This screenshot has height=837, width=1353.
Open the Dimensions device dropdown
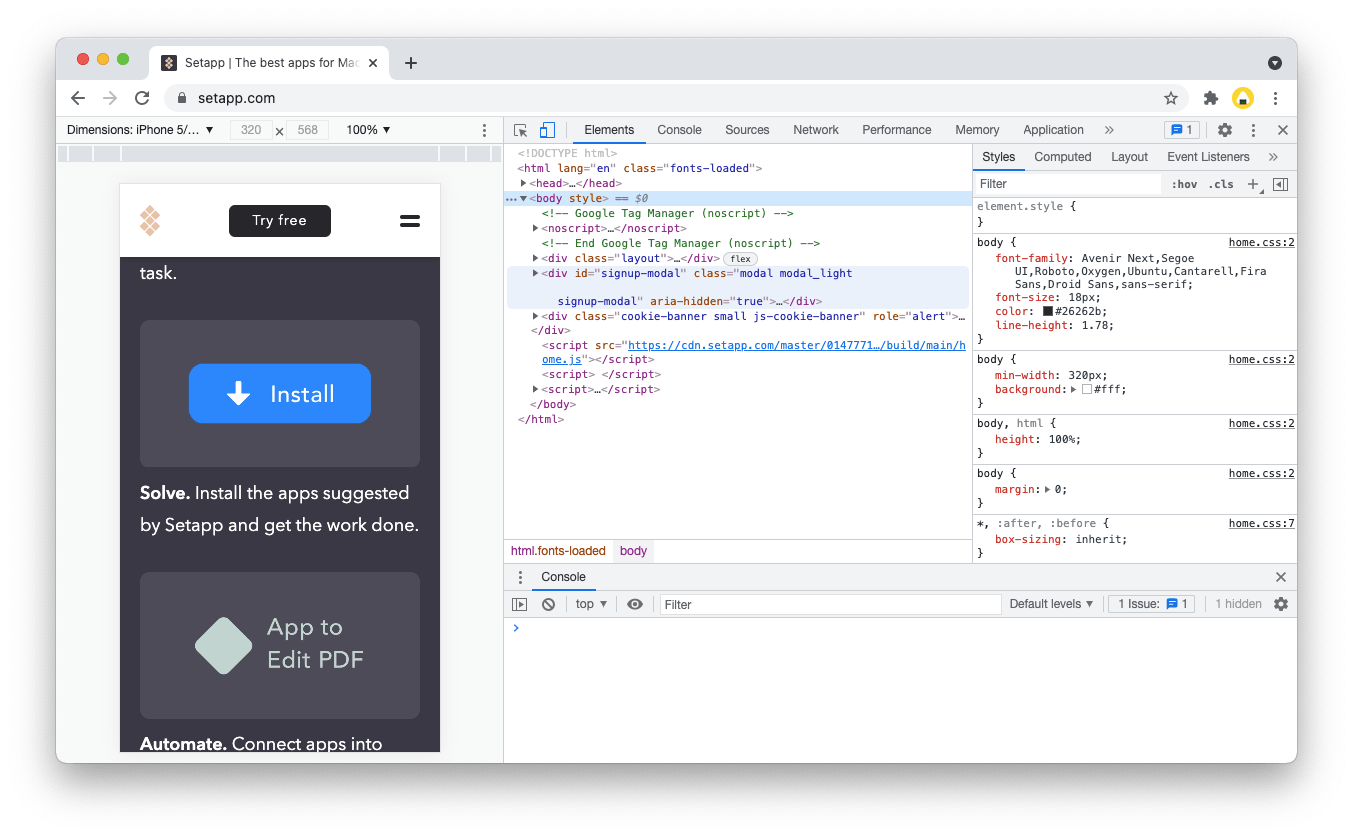140,130
